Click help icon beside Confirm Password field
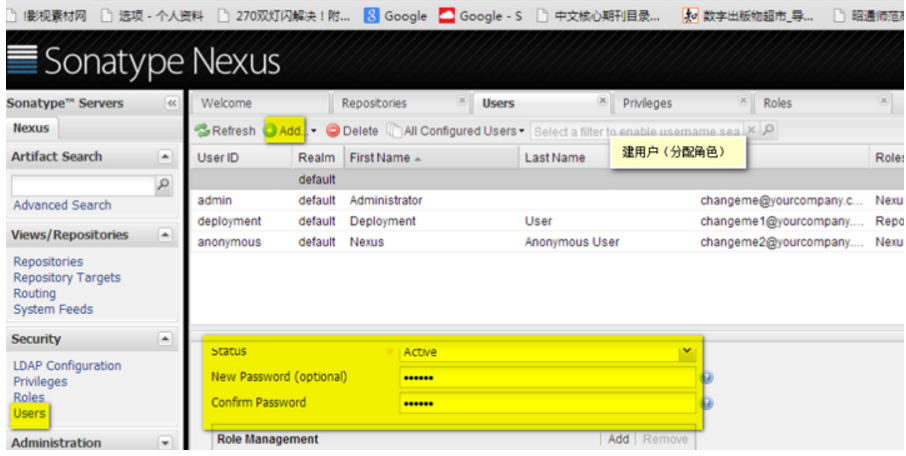906x456 pixels. (x=707, y=403)
